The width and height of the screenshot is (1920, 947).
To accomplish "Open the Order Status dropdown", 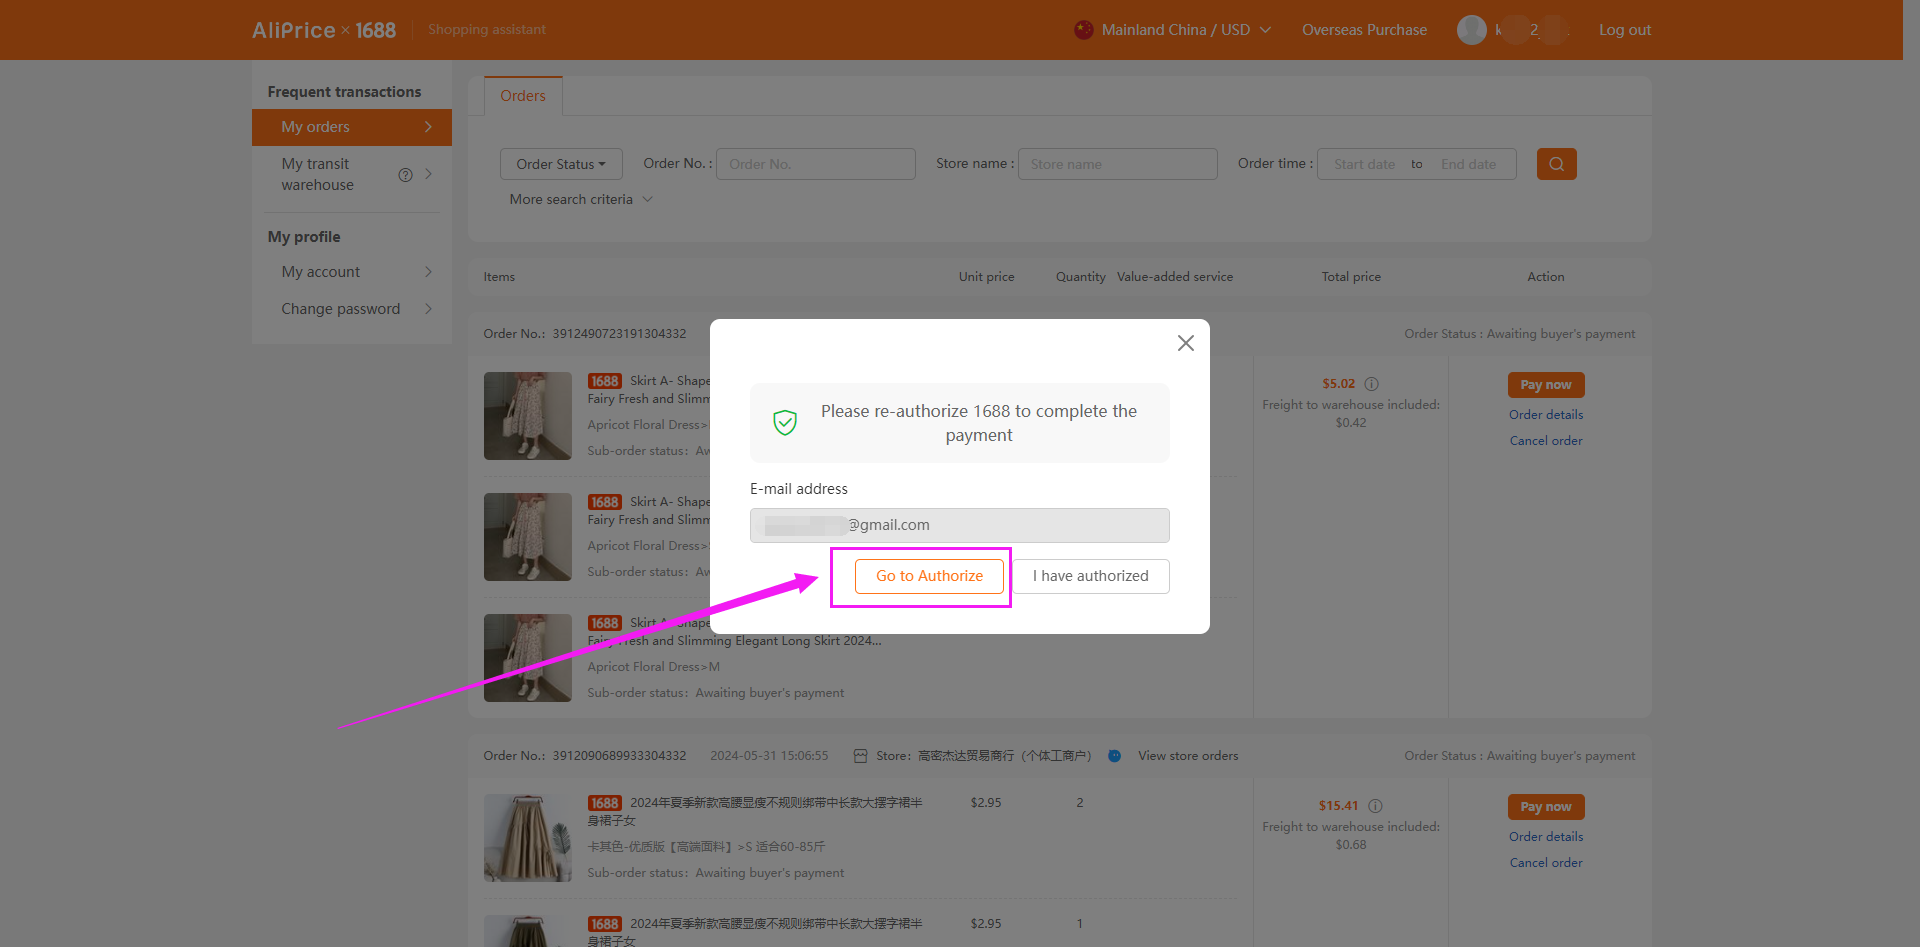I will click(x=561, y=164).
